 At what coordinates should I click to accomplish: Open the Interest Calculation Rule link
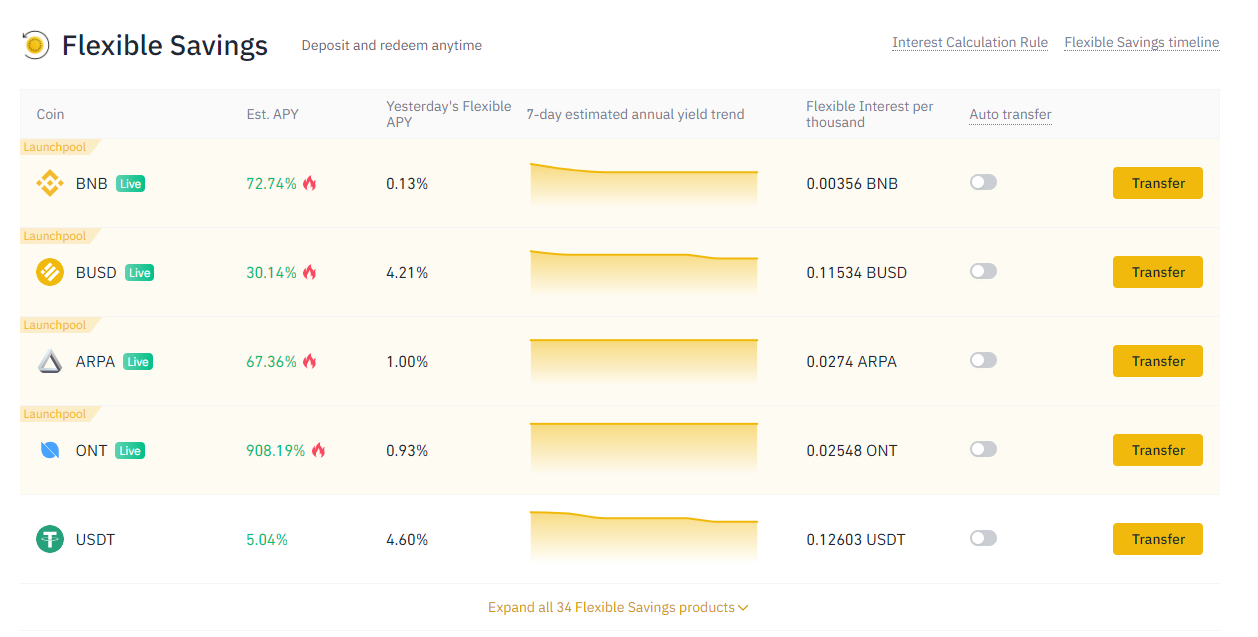969,42
